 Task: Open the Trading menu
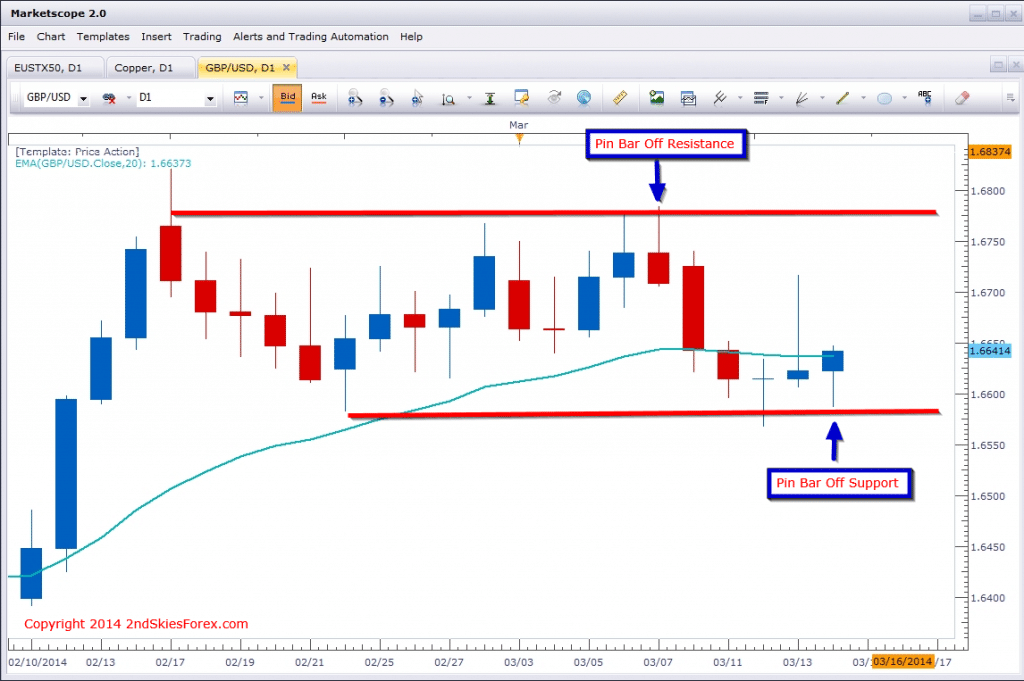click(202, 37)
